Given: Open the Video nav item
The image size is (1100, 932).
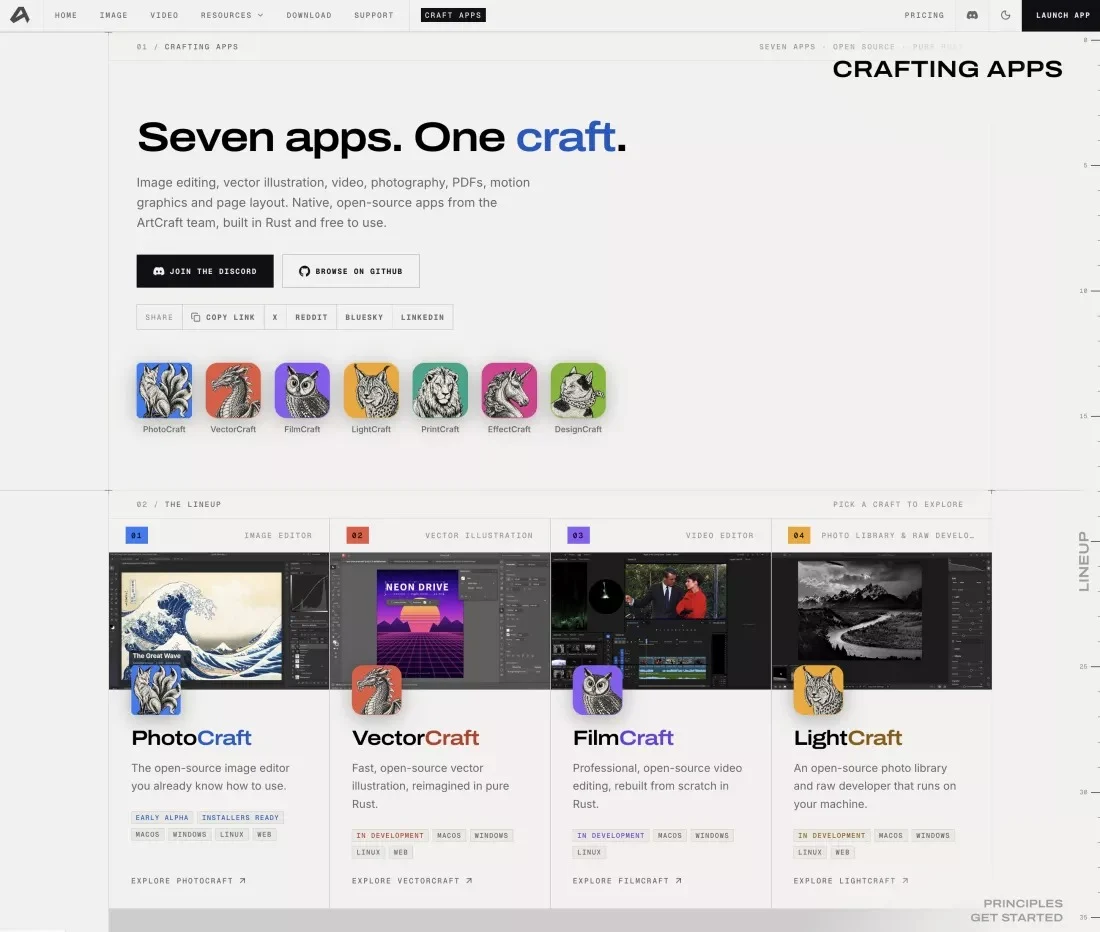Looking at the screenshot, I should tap(164, 15).
